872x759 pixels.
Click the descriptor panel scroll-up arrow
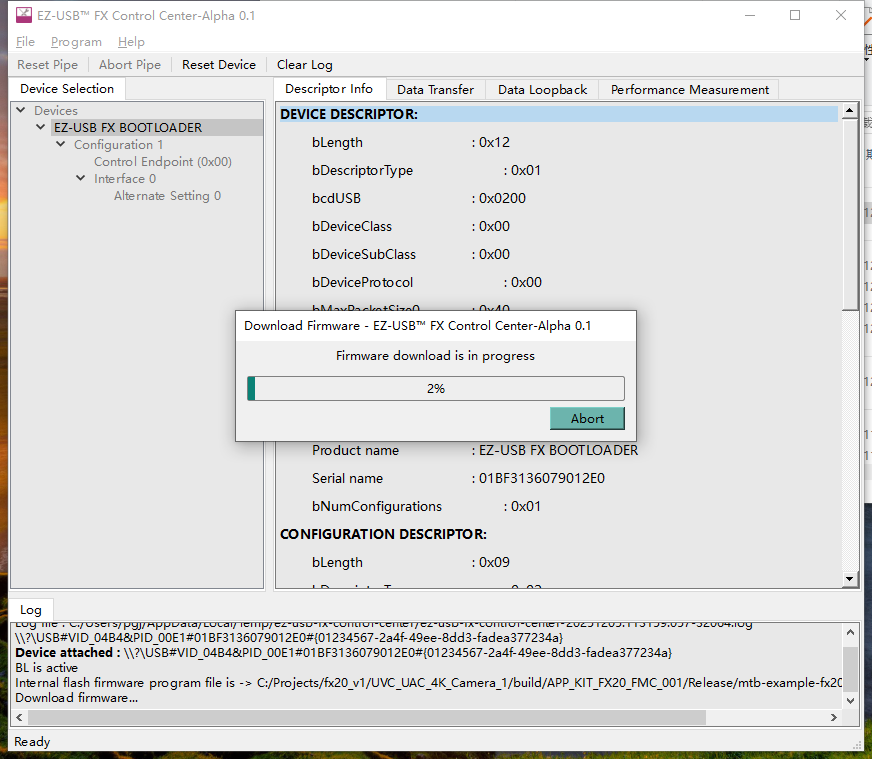click(849, 111)
